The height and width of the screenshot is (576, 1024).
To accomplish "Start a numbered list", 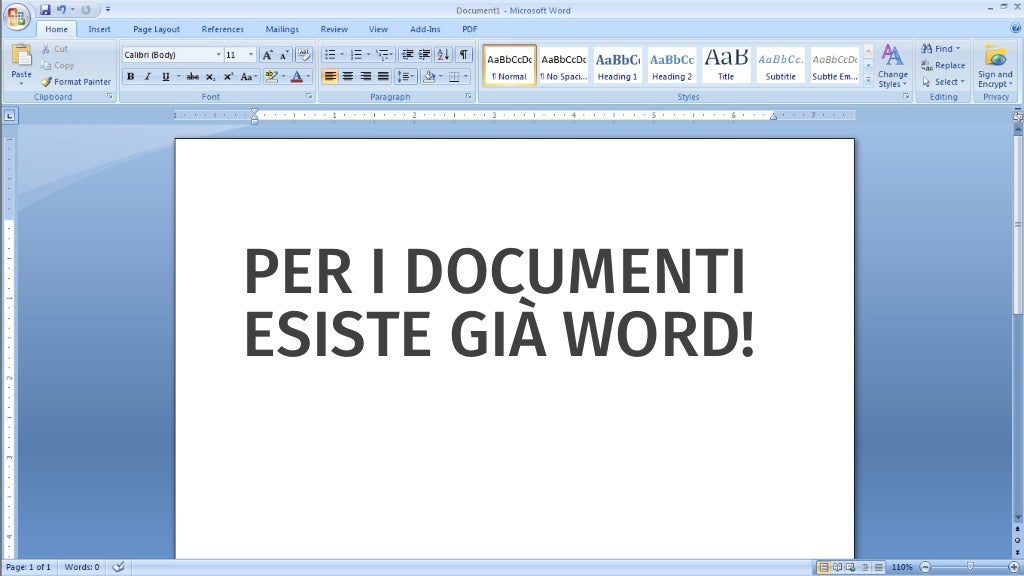I will coord(356,55).
